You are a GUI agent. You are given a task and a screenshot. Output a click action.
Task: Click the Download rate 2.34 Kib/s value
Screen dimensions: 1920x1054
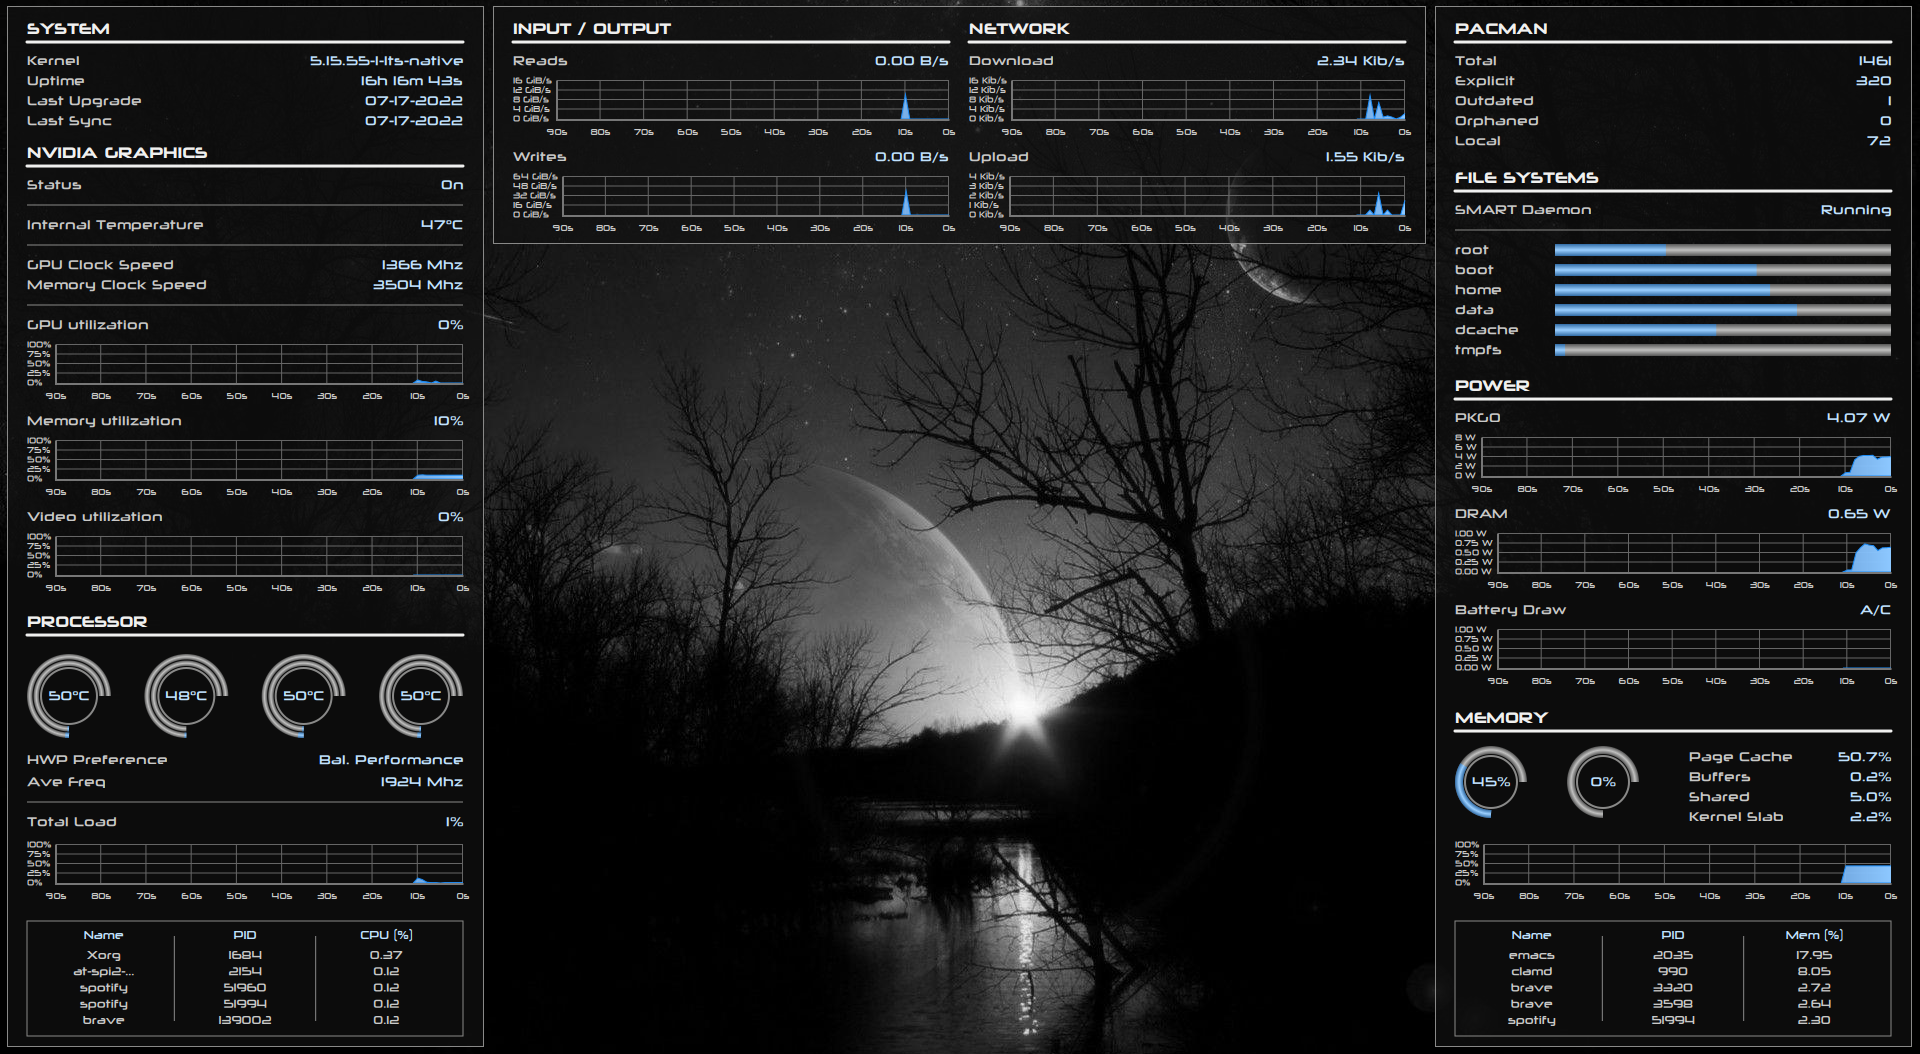click(1360, 61)
